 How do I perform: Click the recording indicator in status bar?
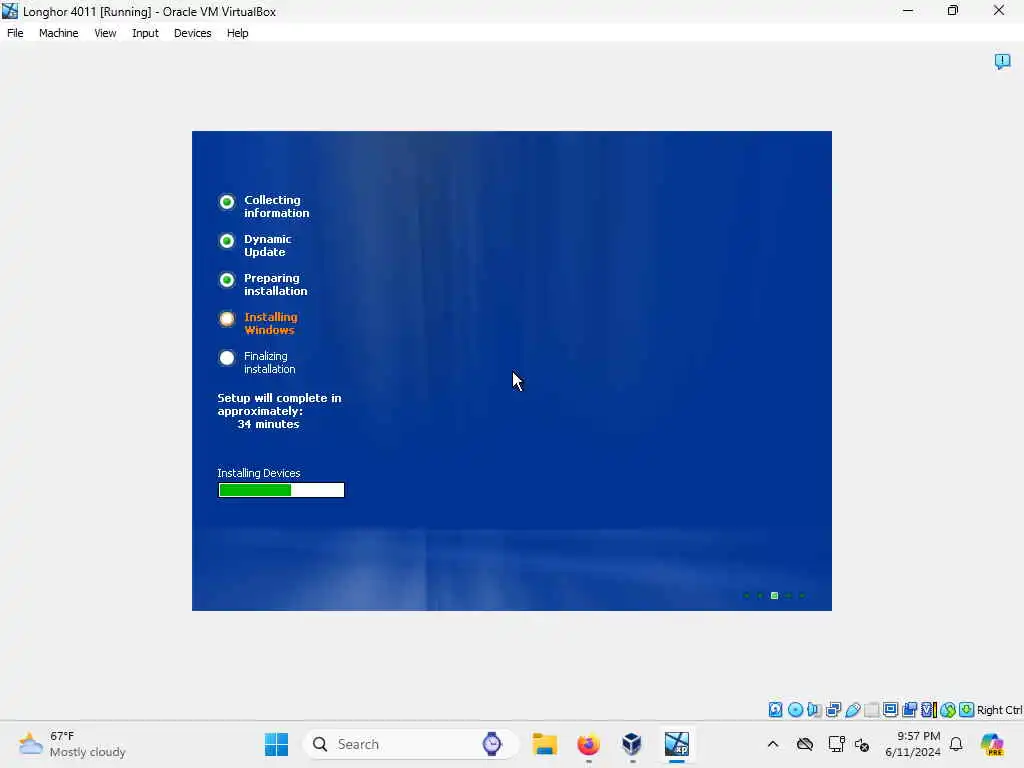click(x=909, y=710)
